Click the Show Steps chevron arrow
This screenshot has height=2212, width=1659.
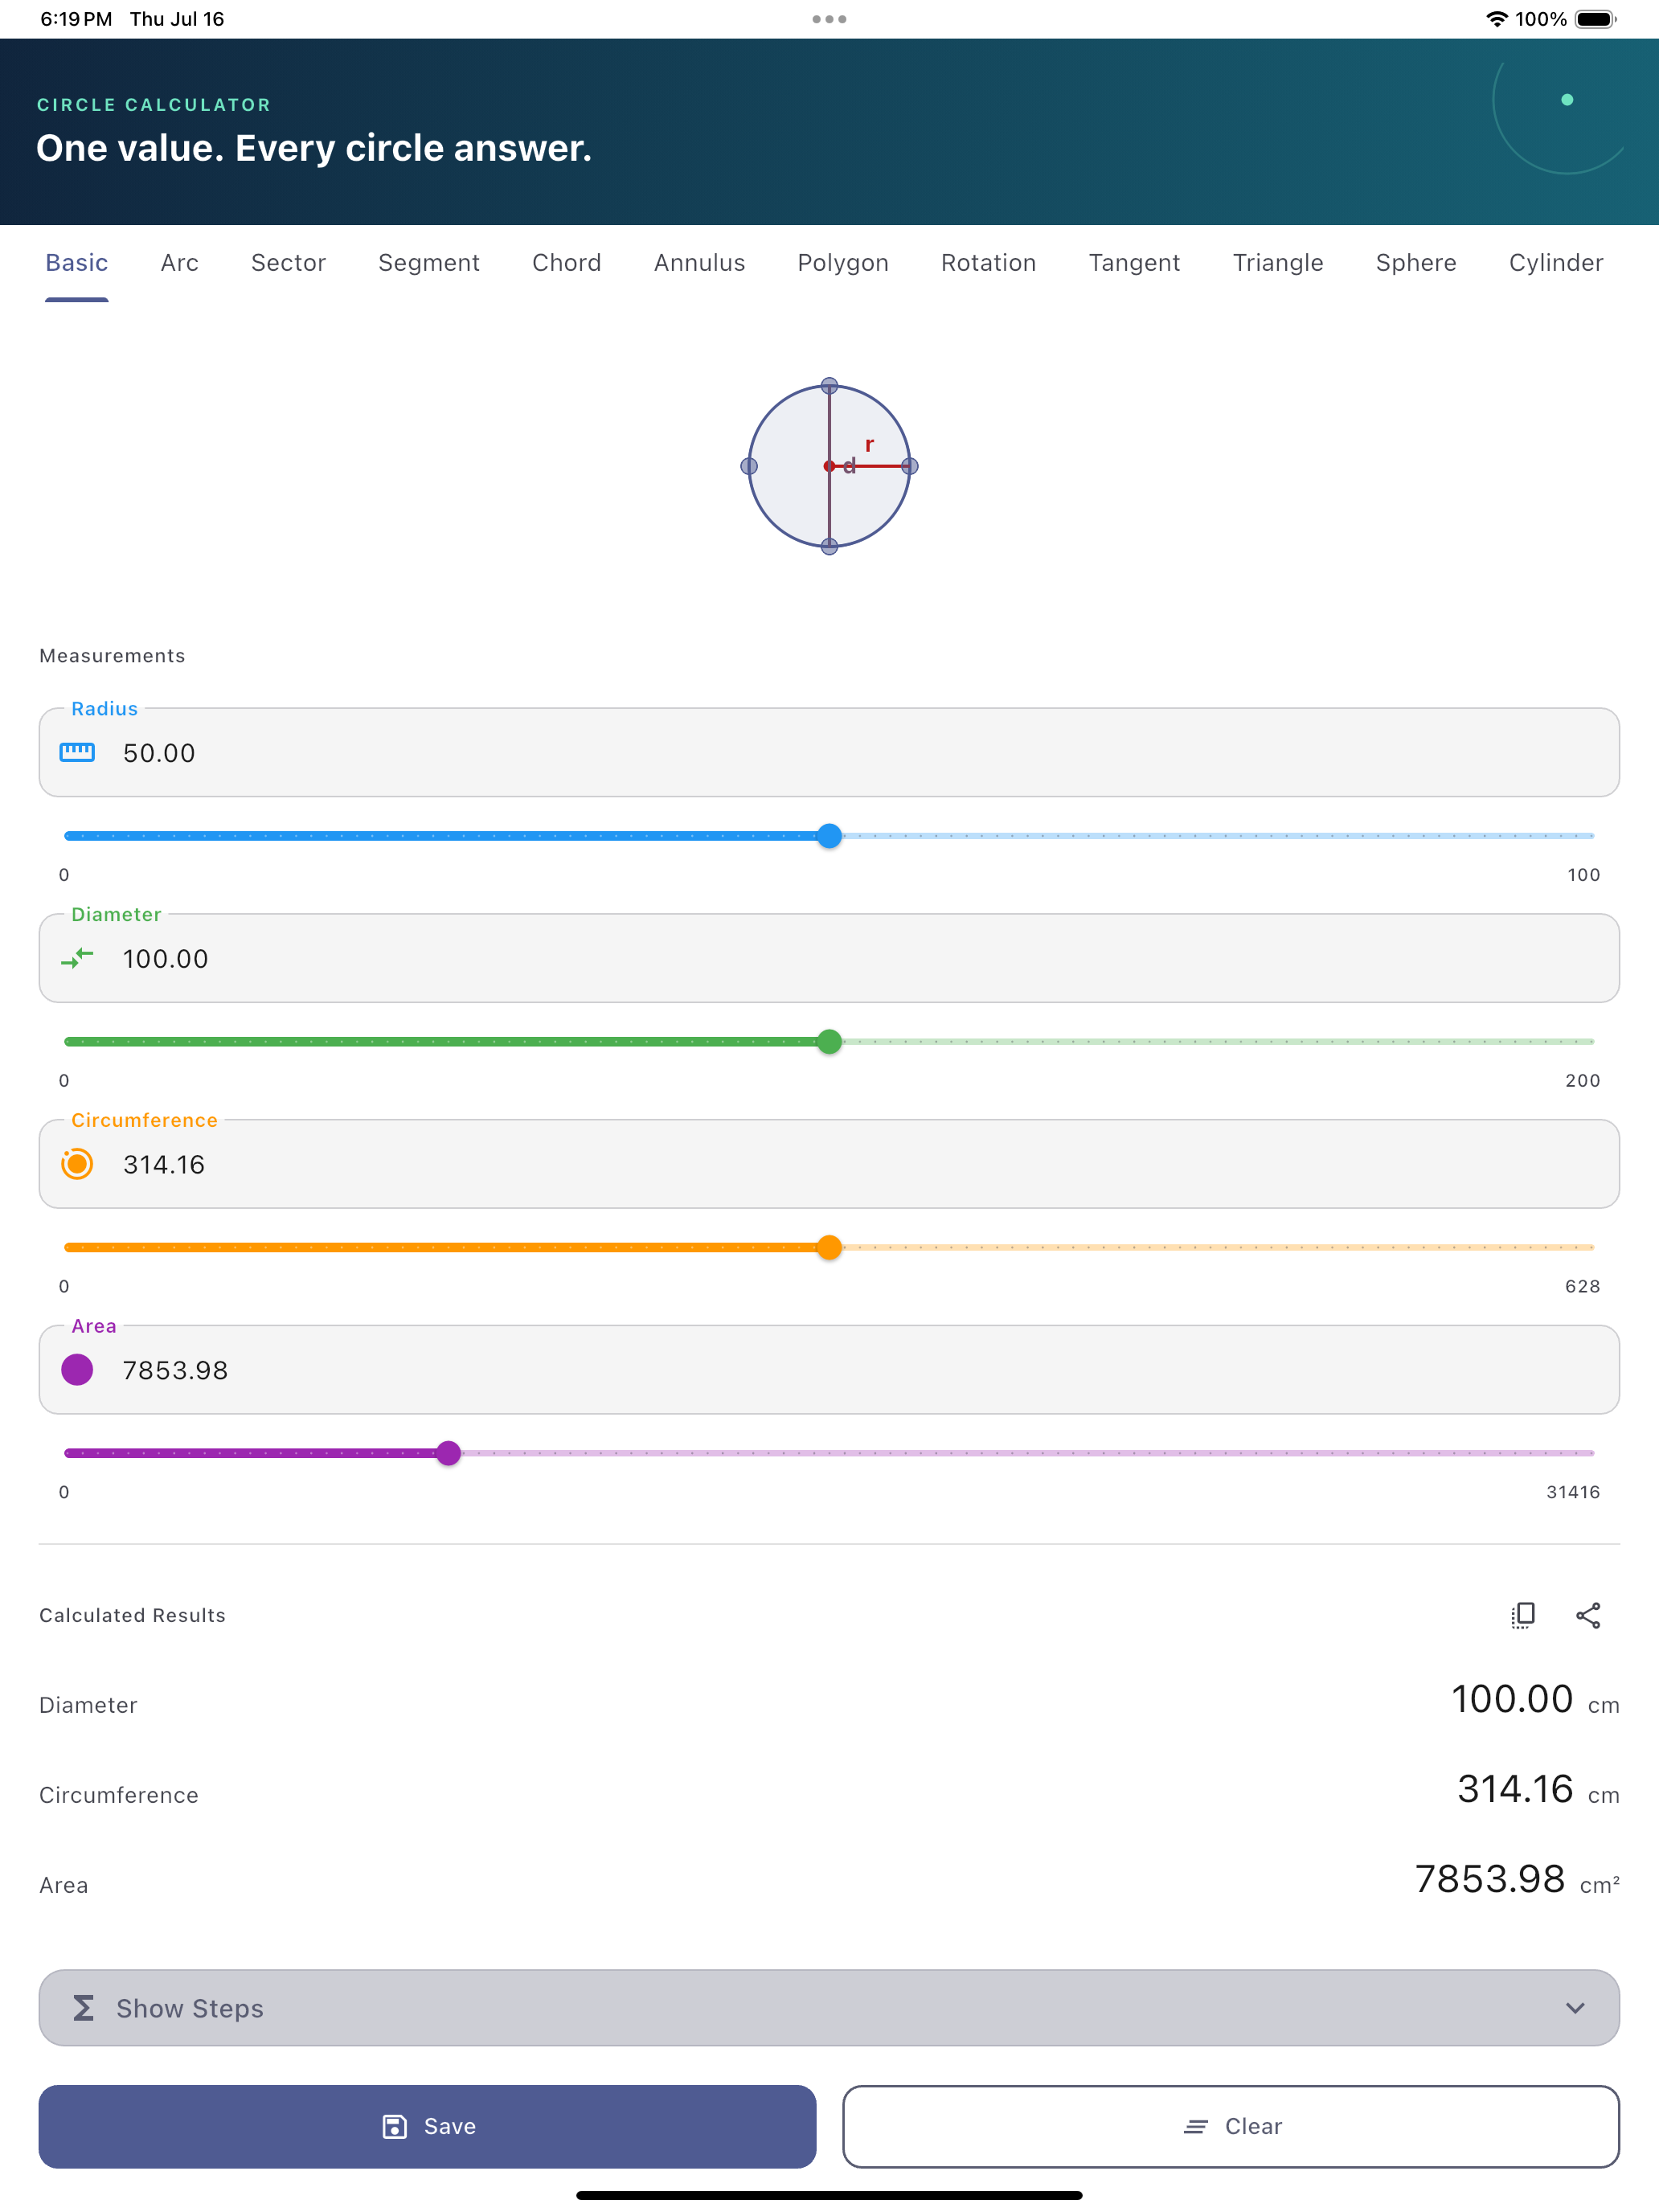(1575, 2008)
